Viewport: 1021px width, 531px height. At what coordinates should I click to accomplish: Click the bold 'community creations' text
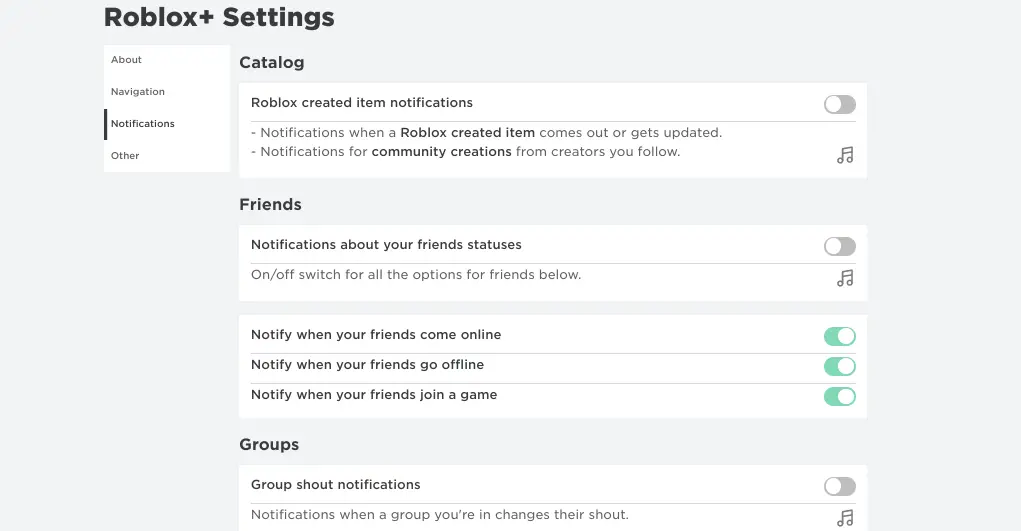441,152
